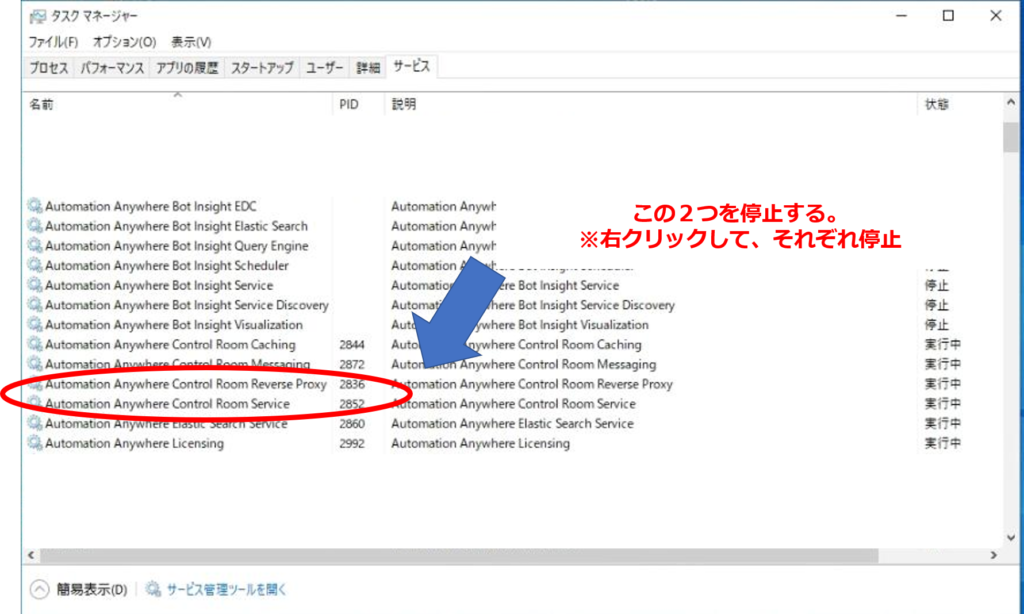Screen dimensions: 1024x614
Task: Open the ファイル(F) menu
Action: pos(53,42)
